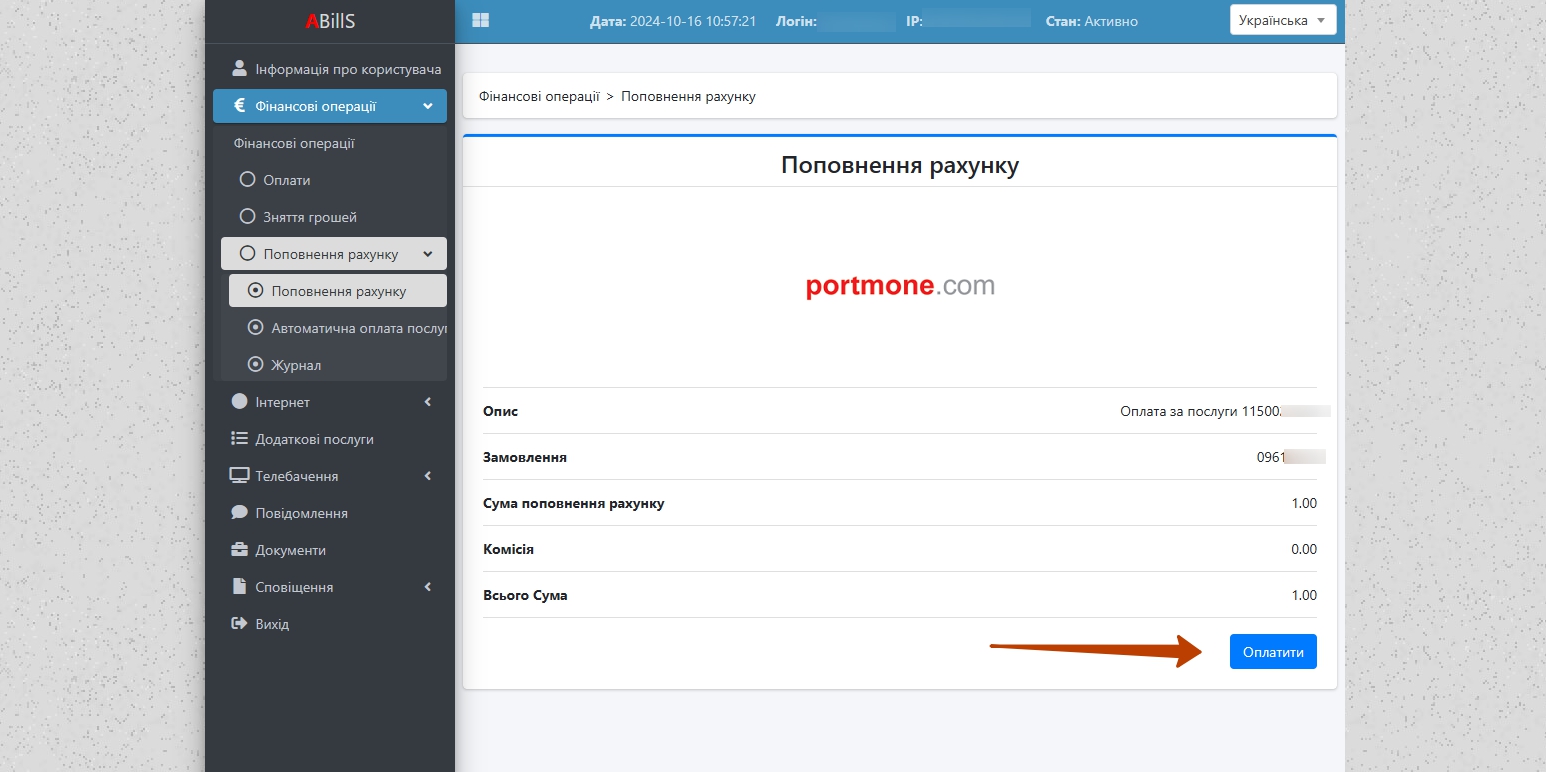
Task: Select the dot marker beside Журнал
Action: point(255,364)
